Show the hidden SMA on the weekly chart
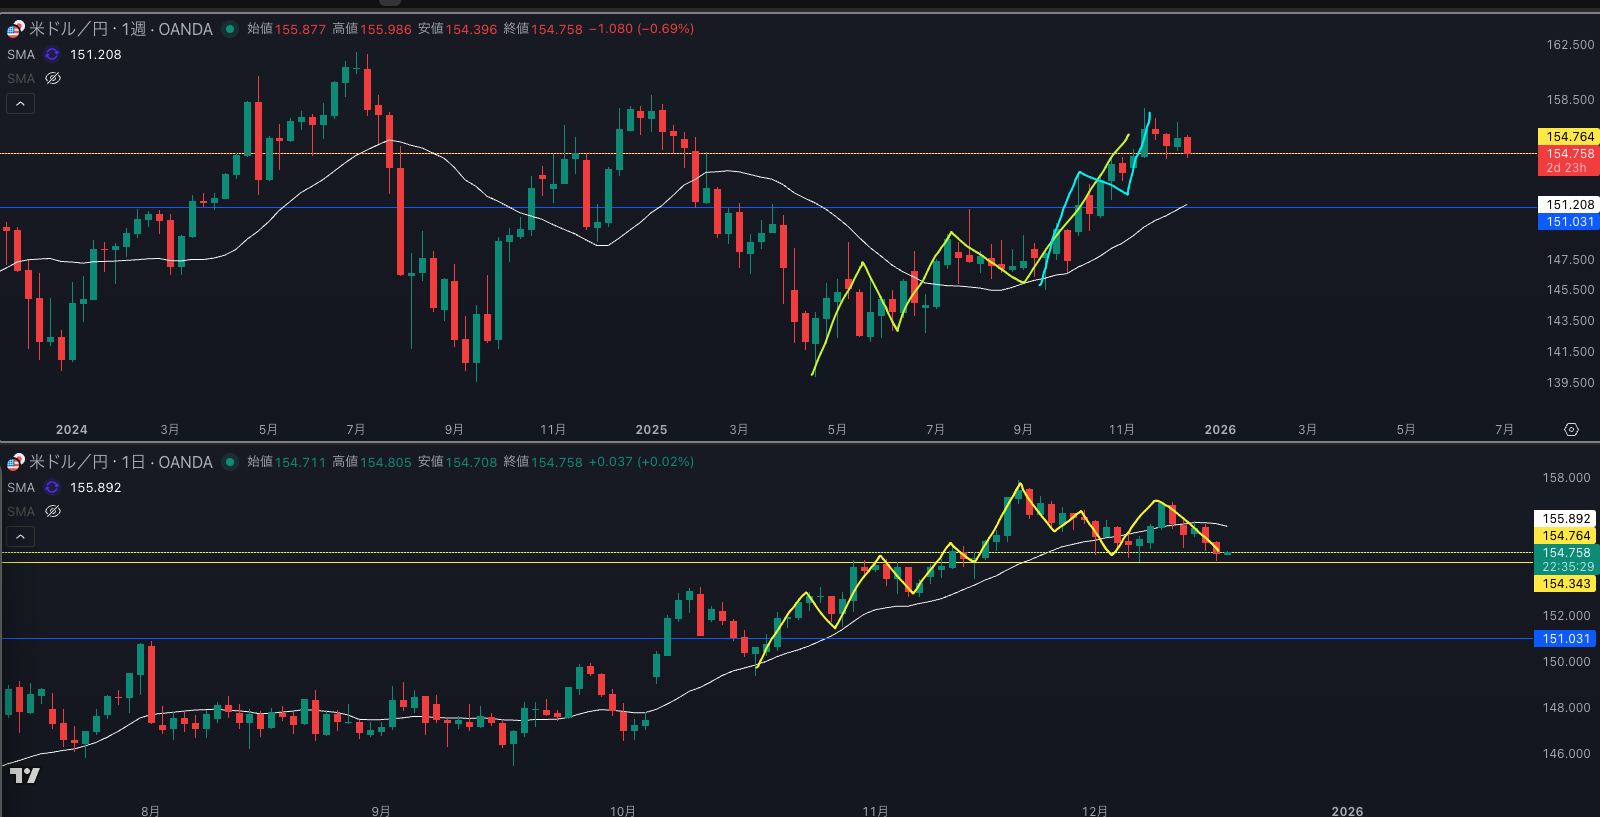1600x817 pixels. [53, 78]
